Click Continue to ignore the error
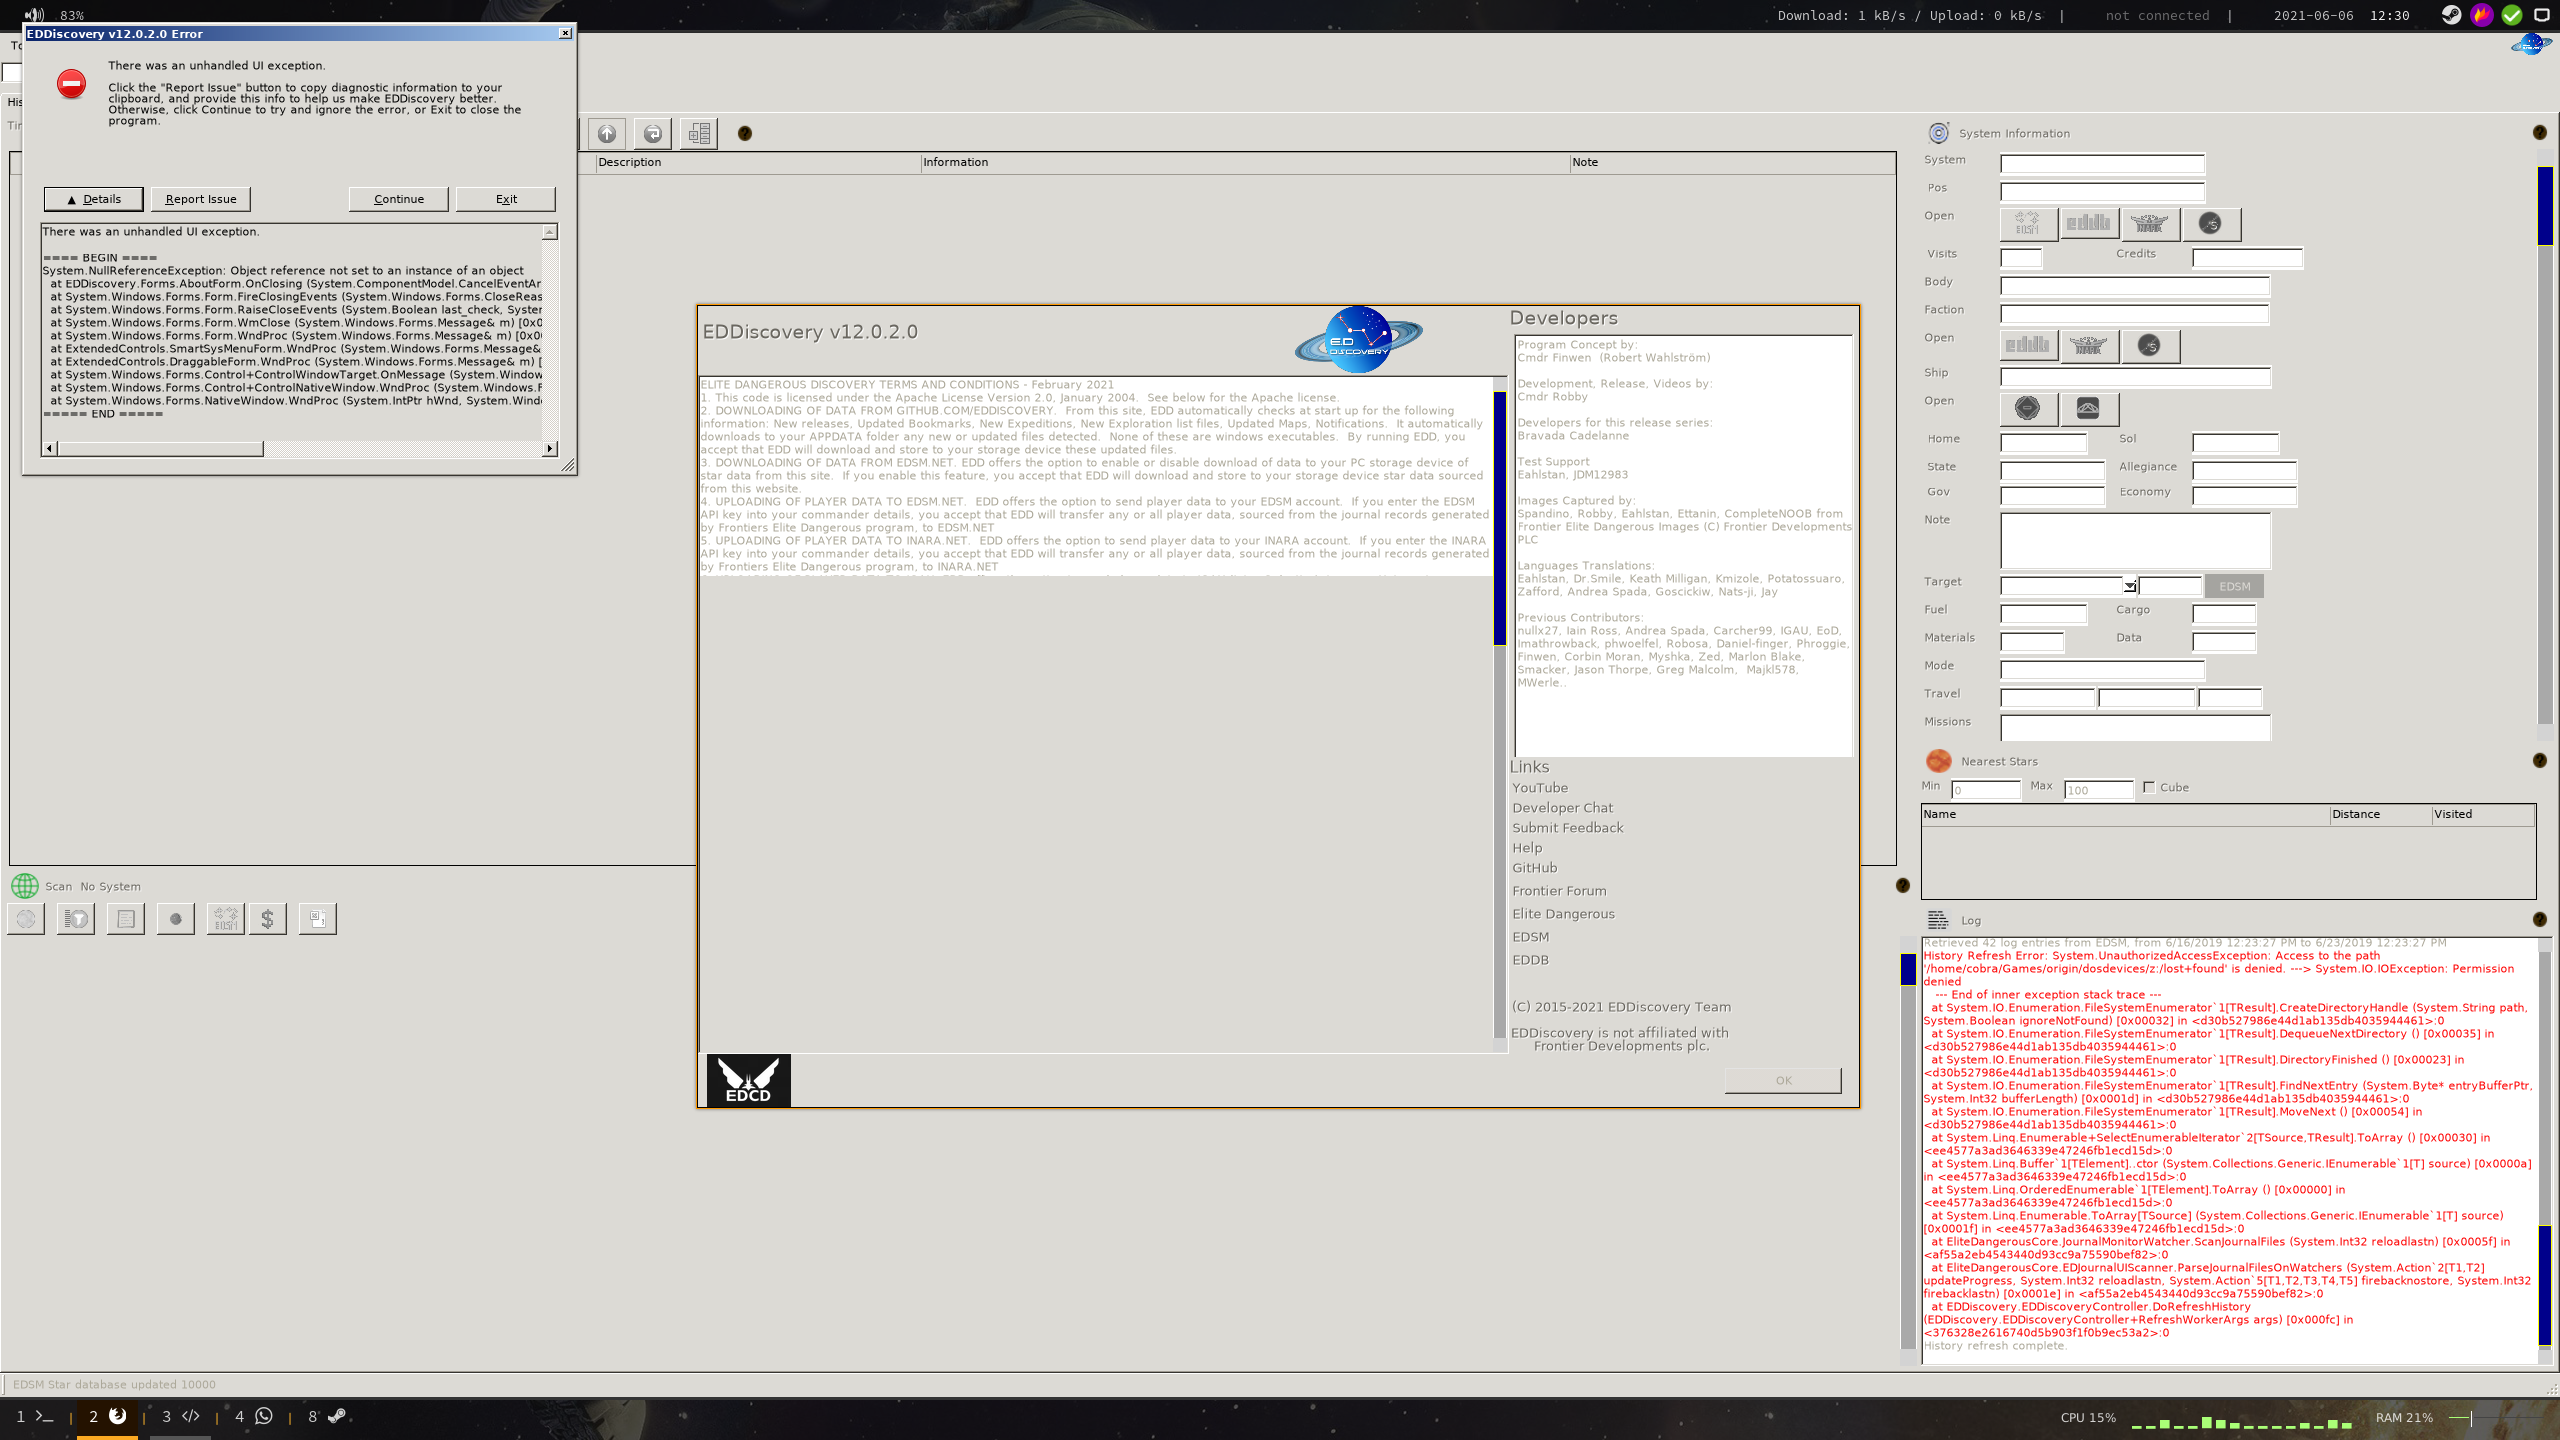The width and height of the screenshot is (2560, 1440). click(398, 198)
